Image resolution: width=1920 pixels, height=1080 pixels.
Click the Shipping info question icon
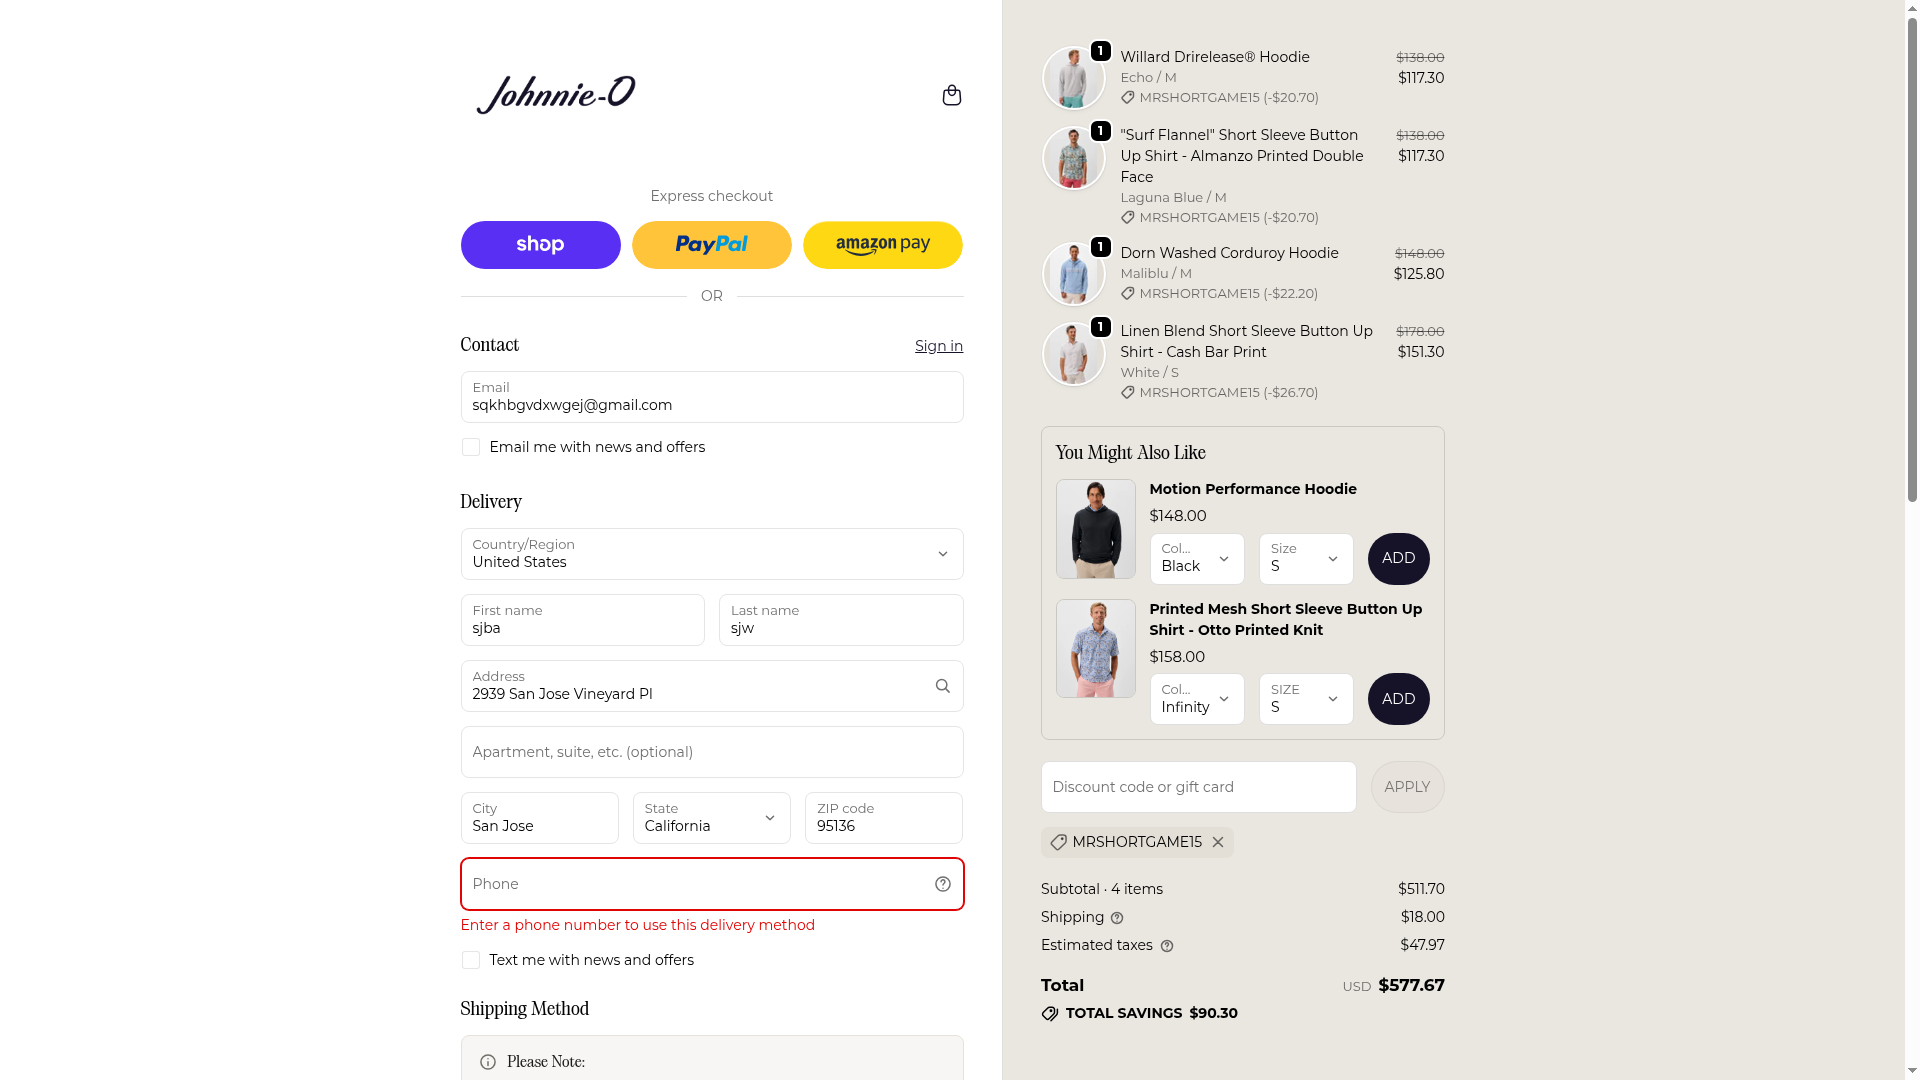[1117, 918]
